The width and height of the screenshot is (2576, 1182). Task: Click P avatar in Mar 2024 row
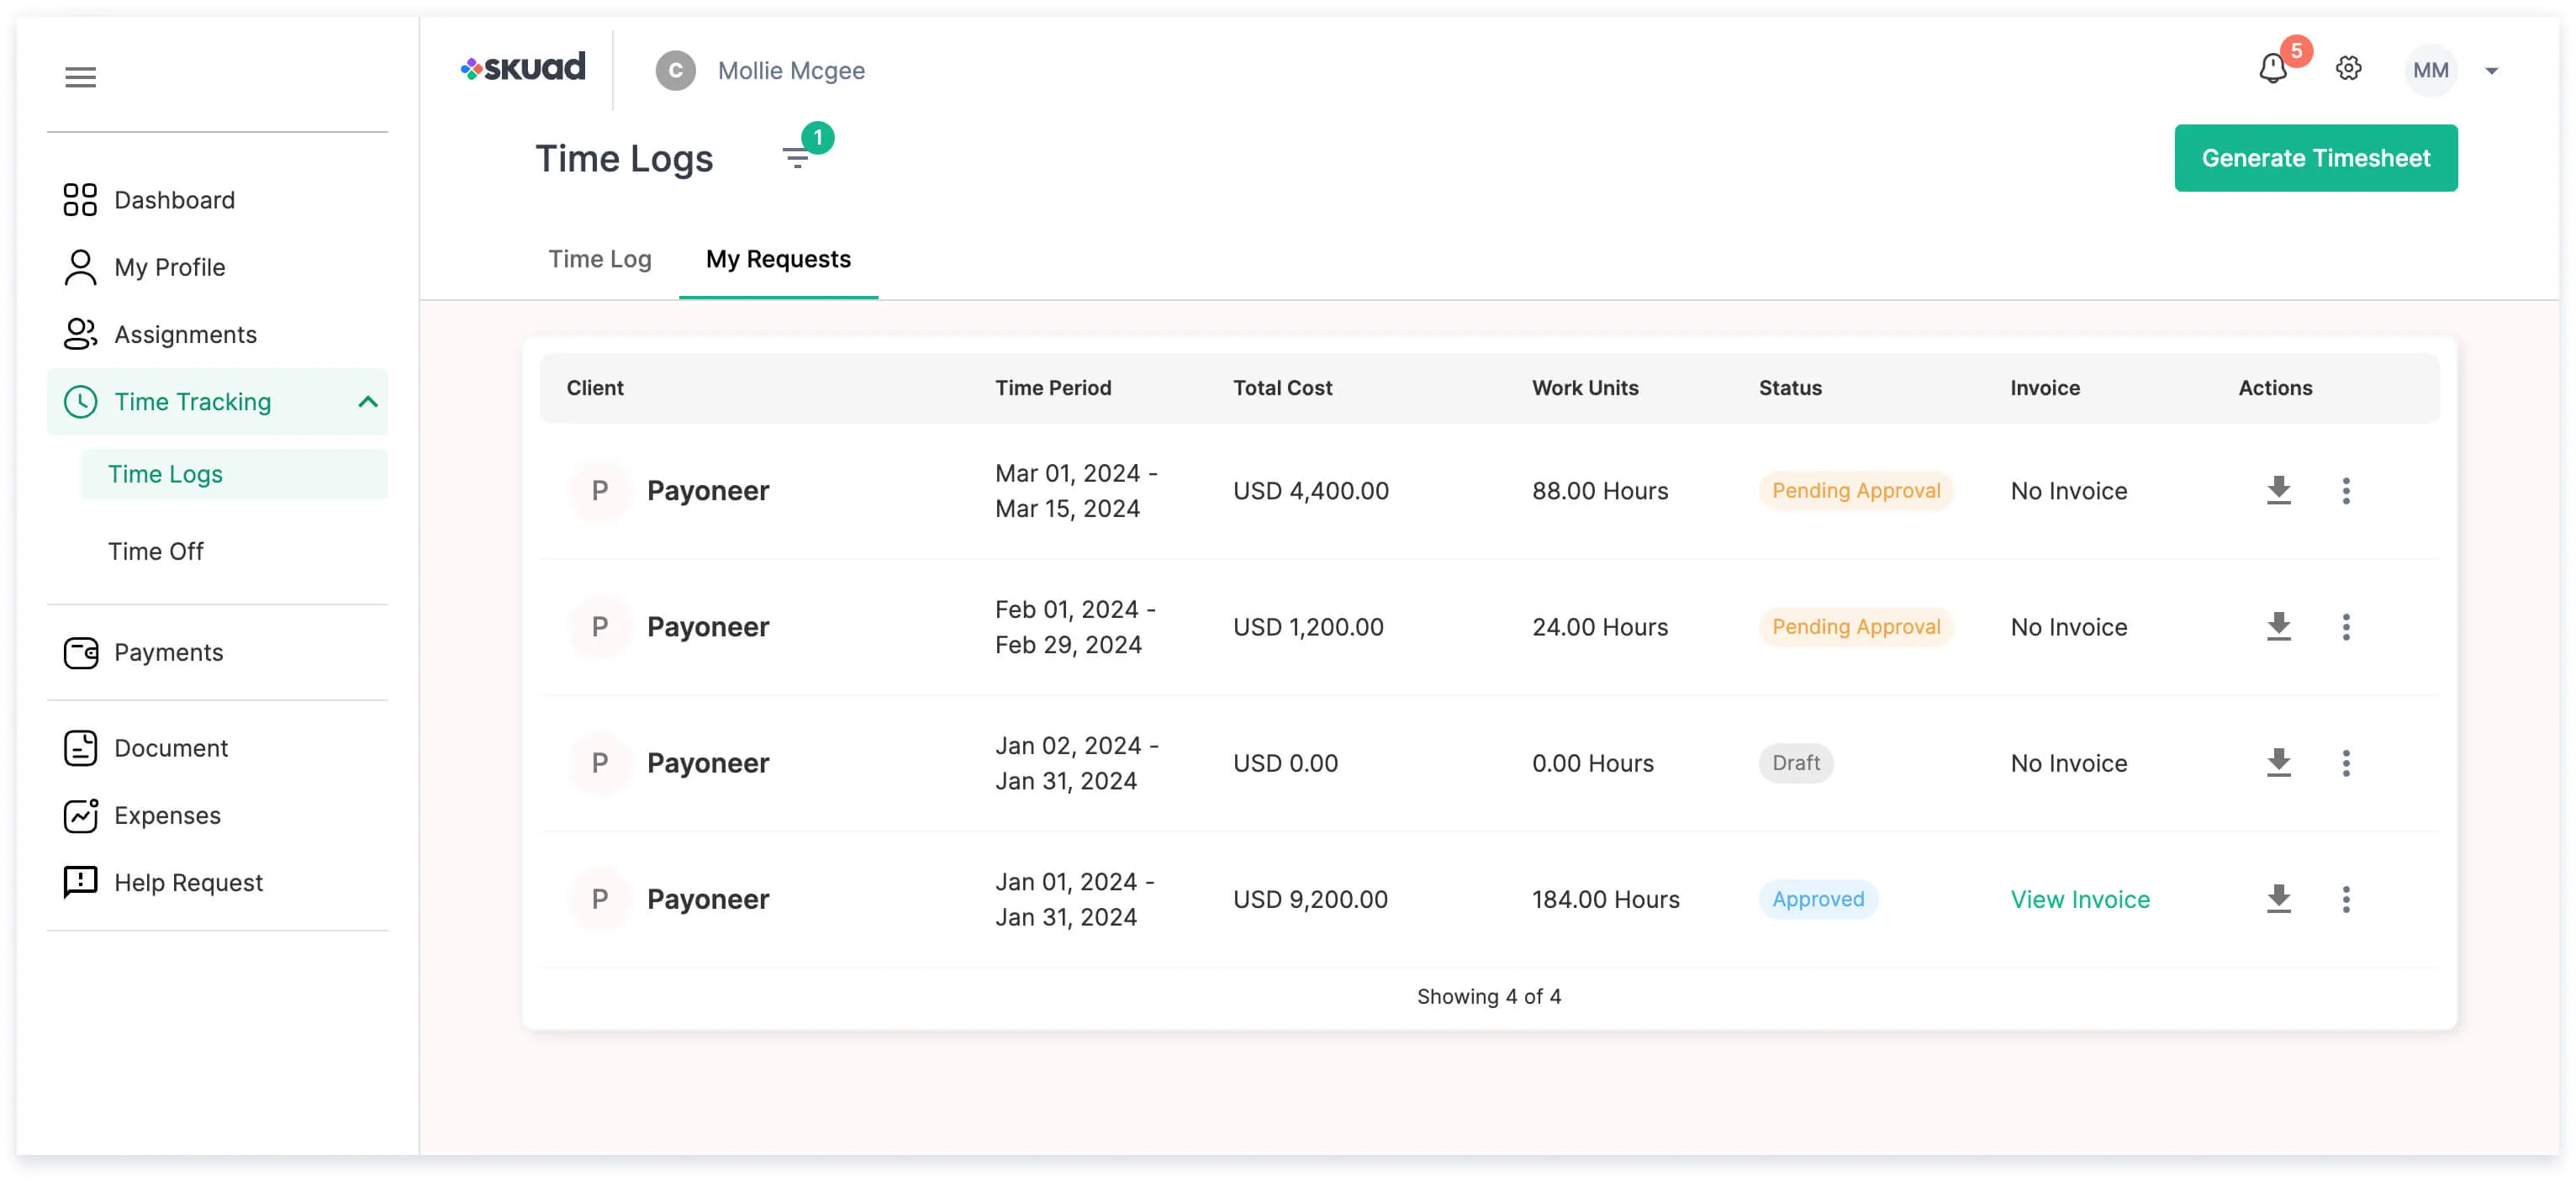[599, 491]
